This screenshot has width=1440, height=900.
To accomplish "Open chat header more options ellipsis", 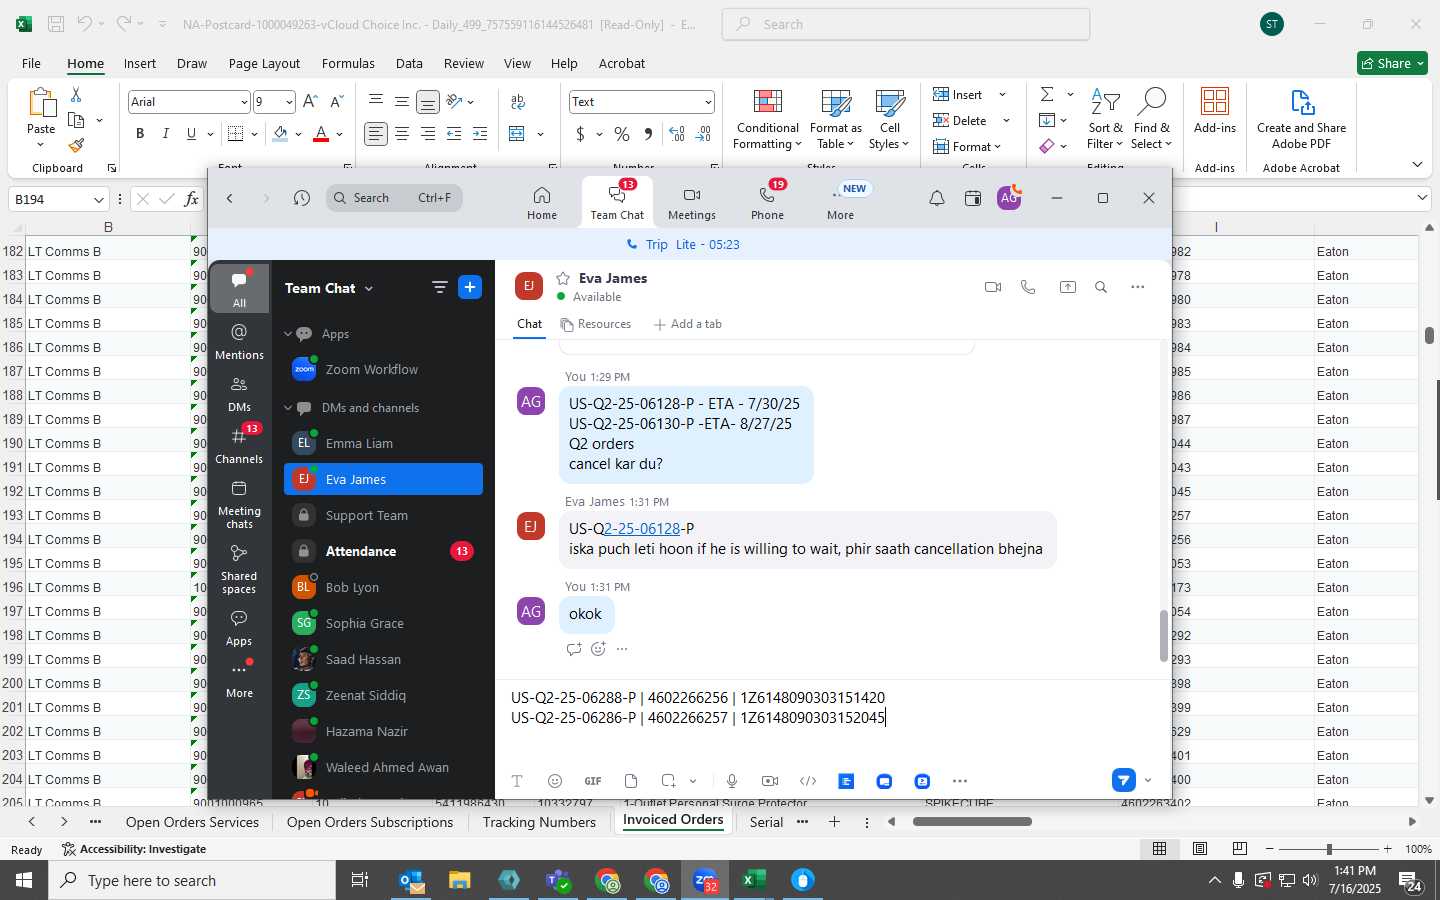I will pyautogui.click(x=1137, y=287).
